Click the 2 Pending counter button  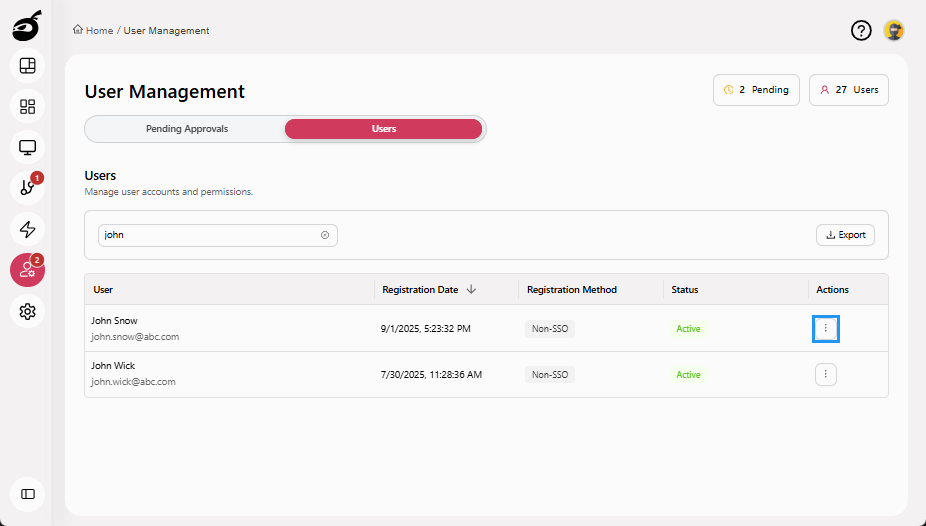757,90
